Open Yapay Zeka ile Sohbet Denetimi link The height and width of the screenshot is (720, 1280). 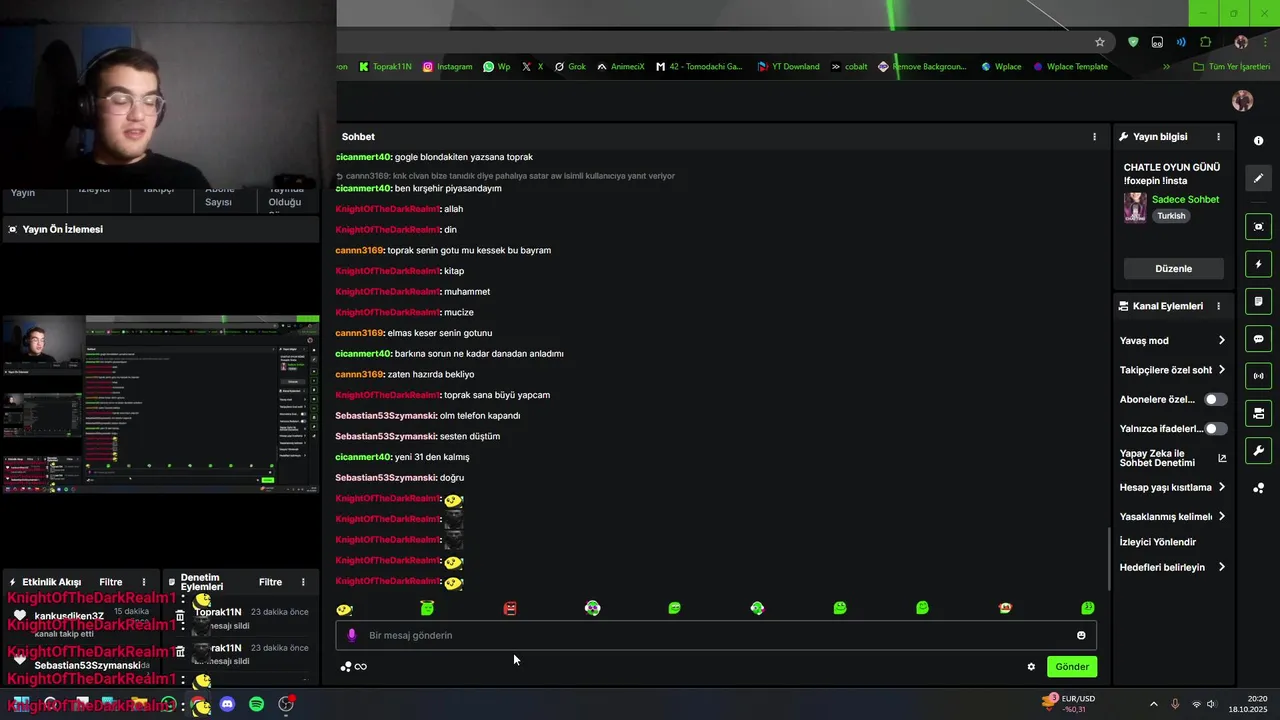(1173, 458)
